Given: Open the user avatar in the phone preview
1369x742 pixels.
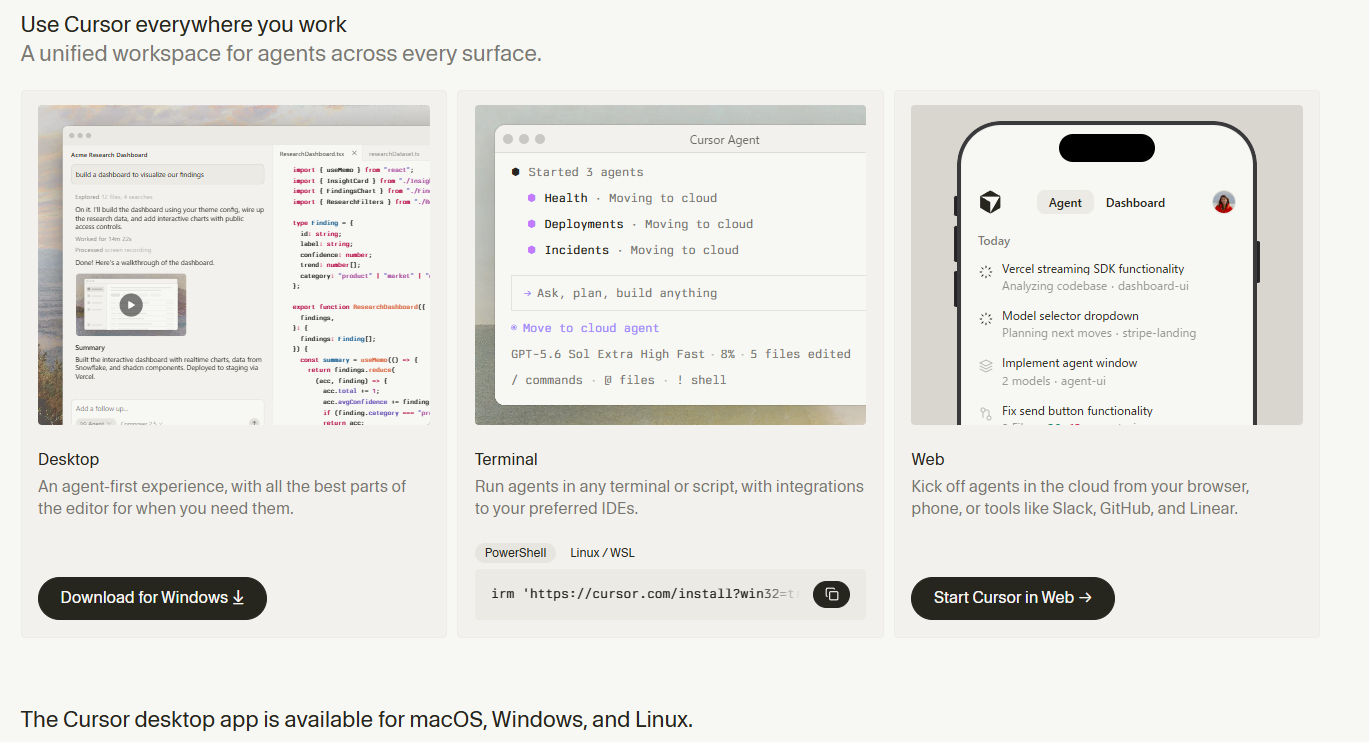Looking at the screenshot, I should pos(1223,202).
